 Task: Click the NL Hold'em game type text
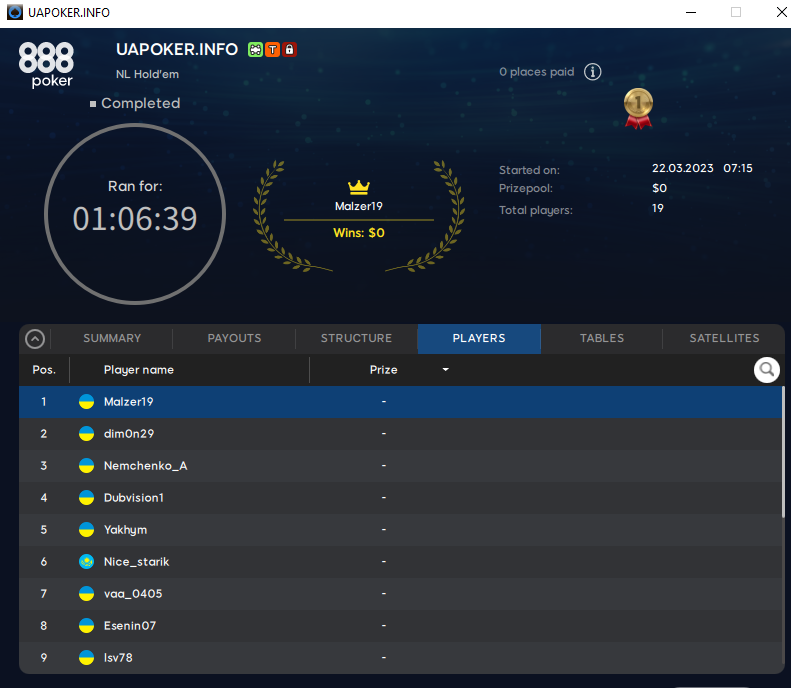coord(147,74)
